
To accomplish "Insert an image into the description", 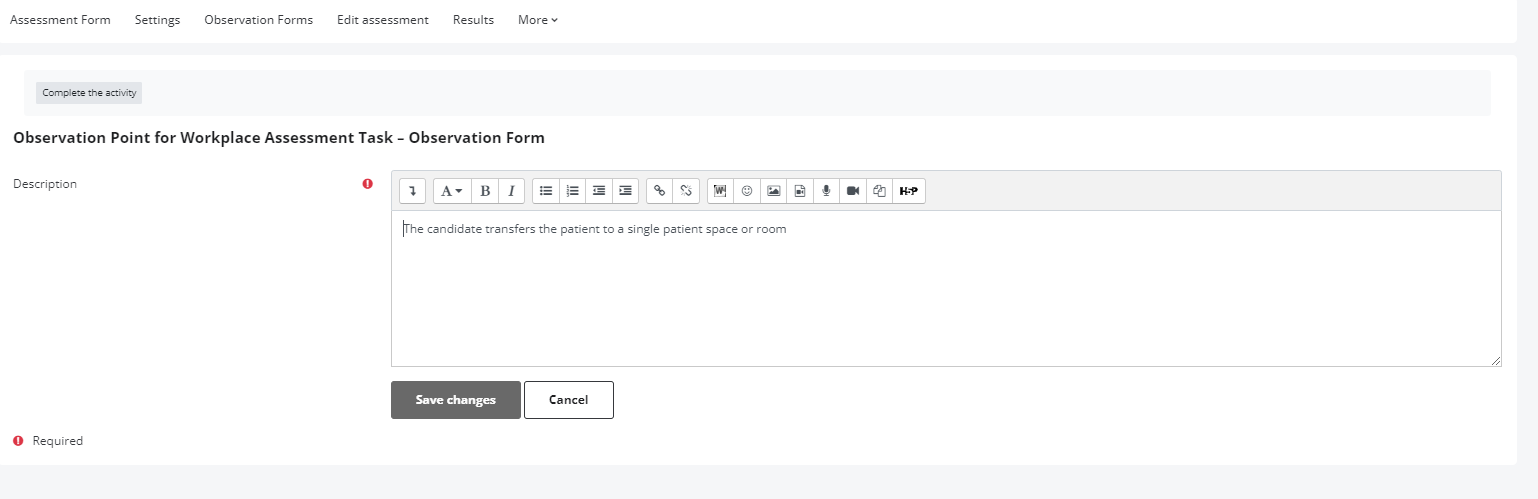I will coord(773,191).
